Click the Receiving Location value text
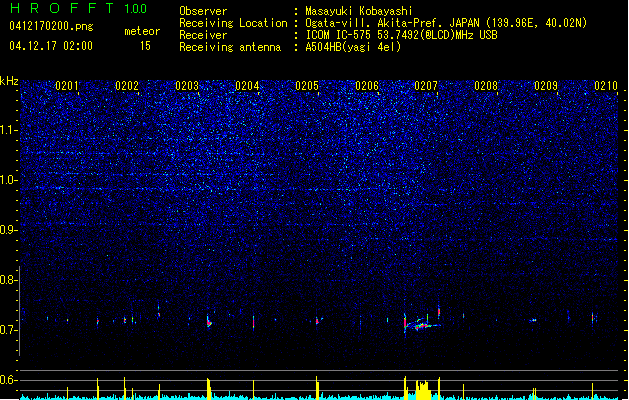 click(x=446, y=23)
